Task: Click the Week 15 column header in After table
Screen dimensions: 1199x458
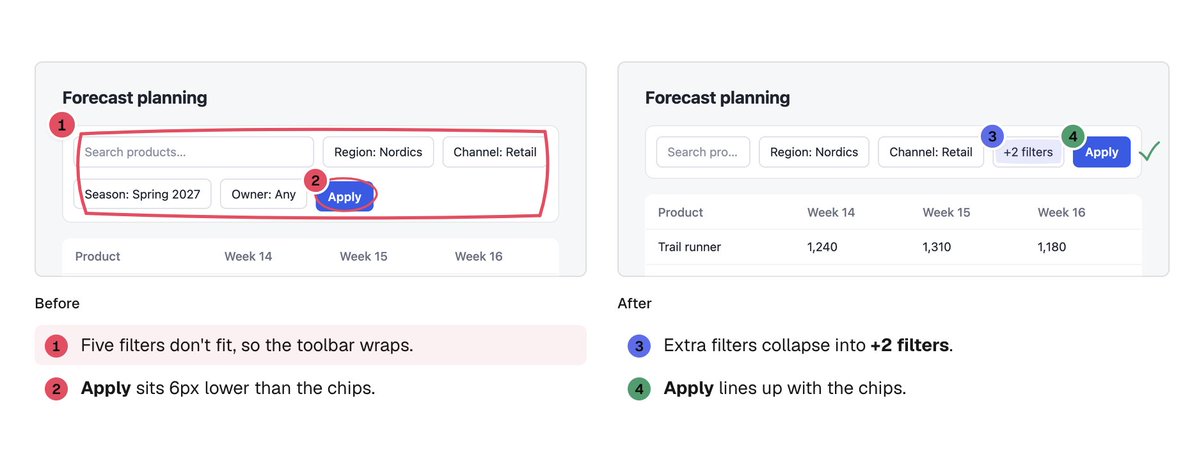Action: tap(947, 213)
